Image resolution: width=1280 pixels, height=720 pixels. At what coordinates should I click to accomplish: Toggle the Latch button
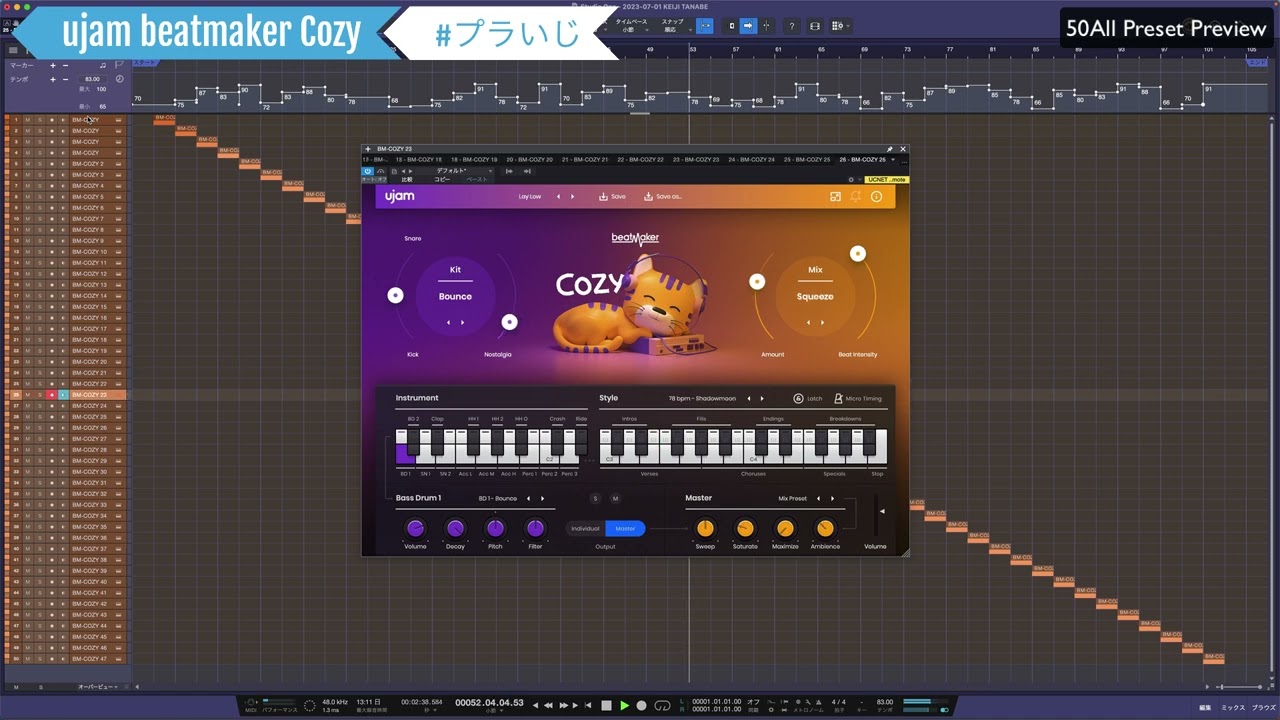click(808, 398)
